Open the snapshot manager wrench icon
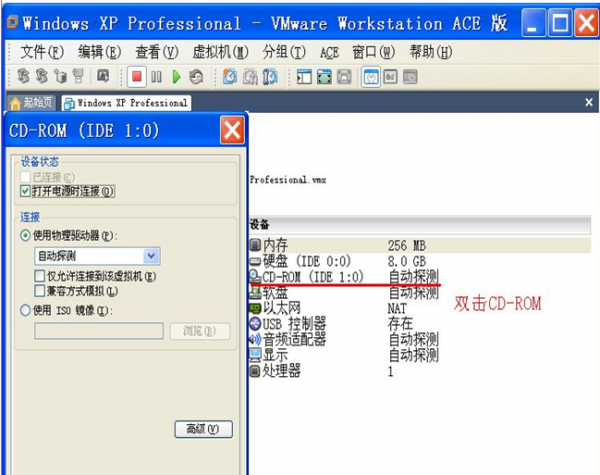Screen dimensions: 600x475 coord(270,77)
